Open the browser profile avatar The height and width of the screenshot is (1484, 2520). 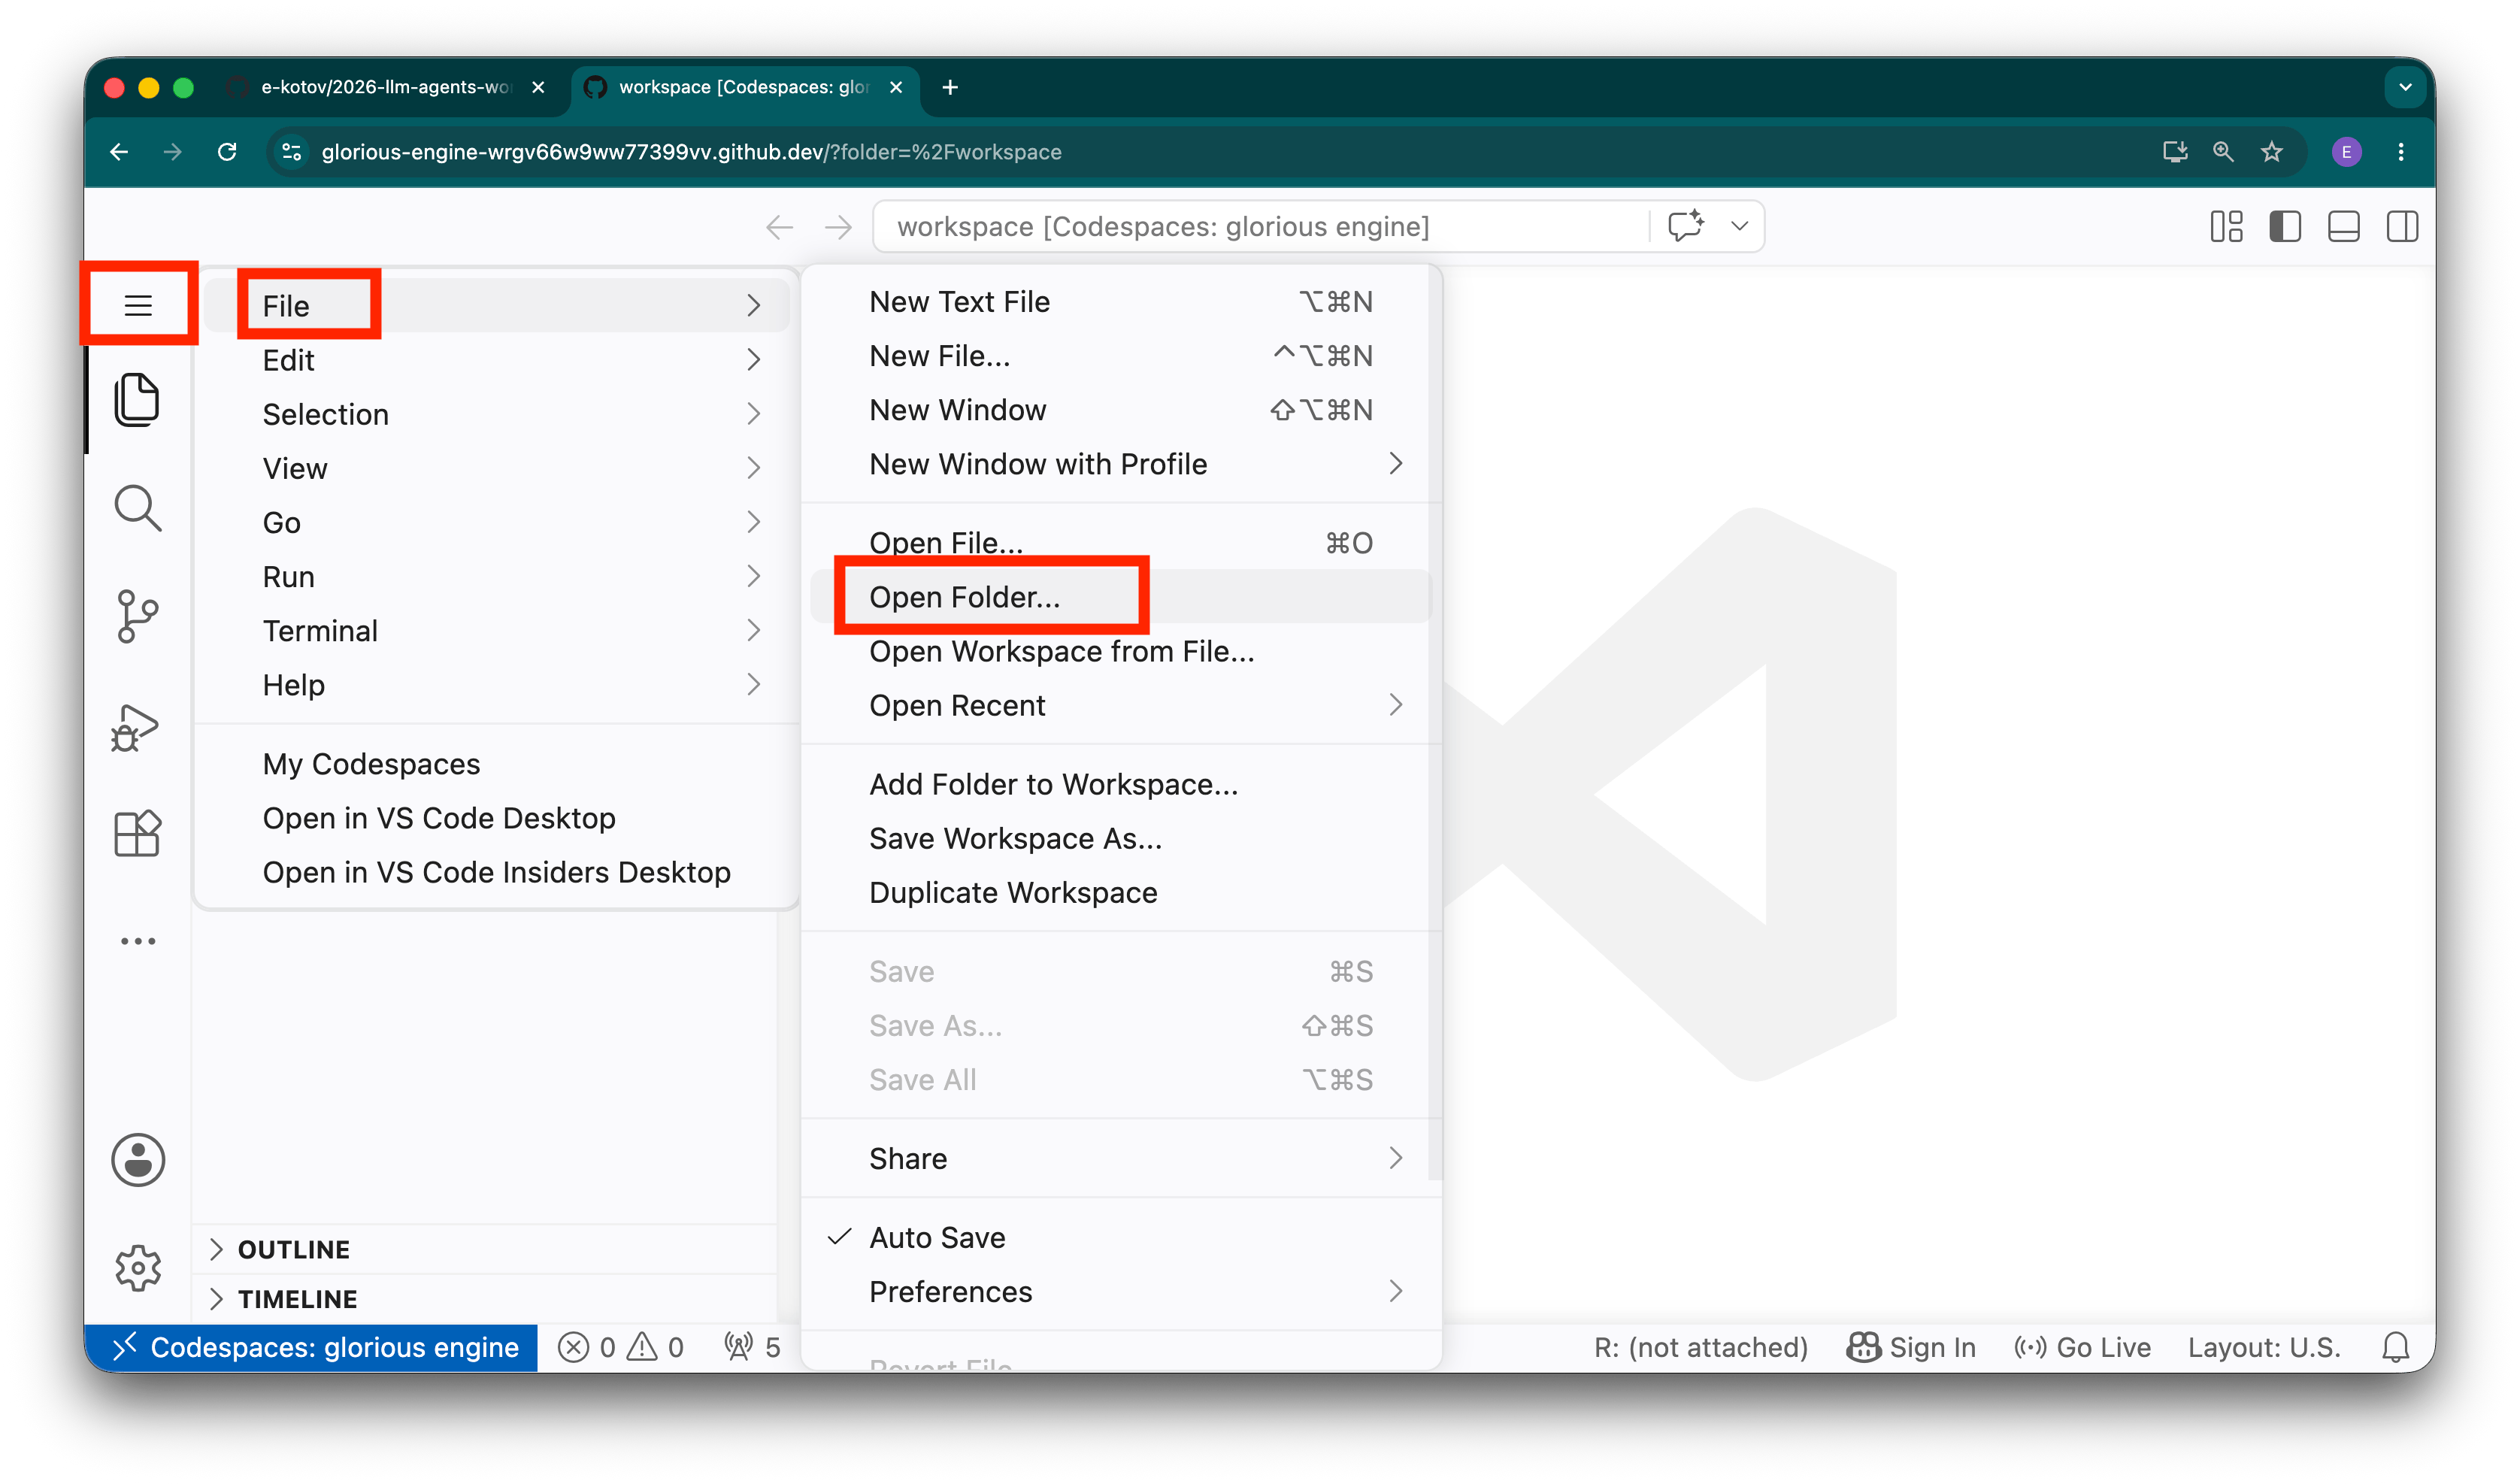tap(2346, 152)
